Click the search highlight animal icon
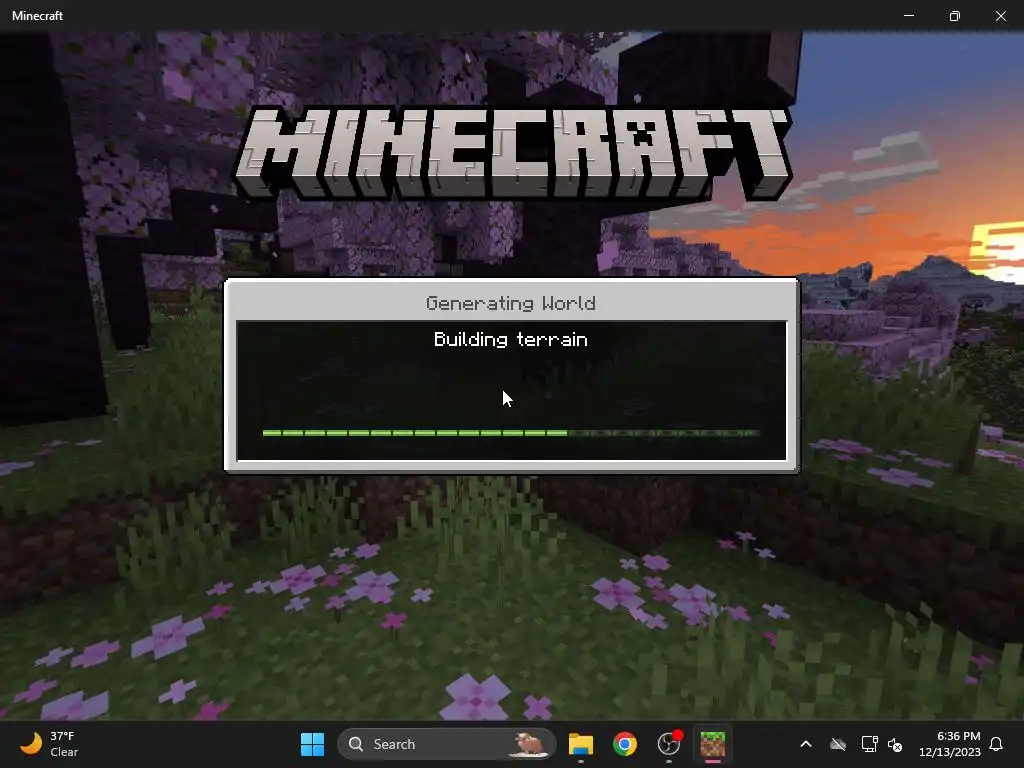This screenshot has height=768, width=1024. (529, 744)
